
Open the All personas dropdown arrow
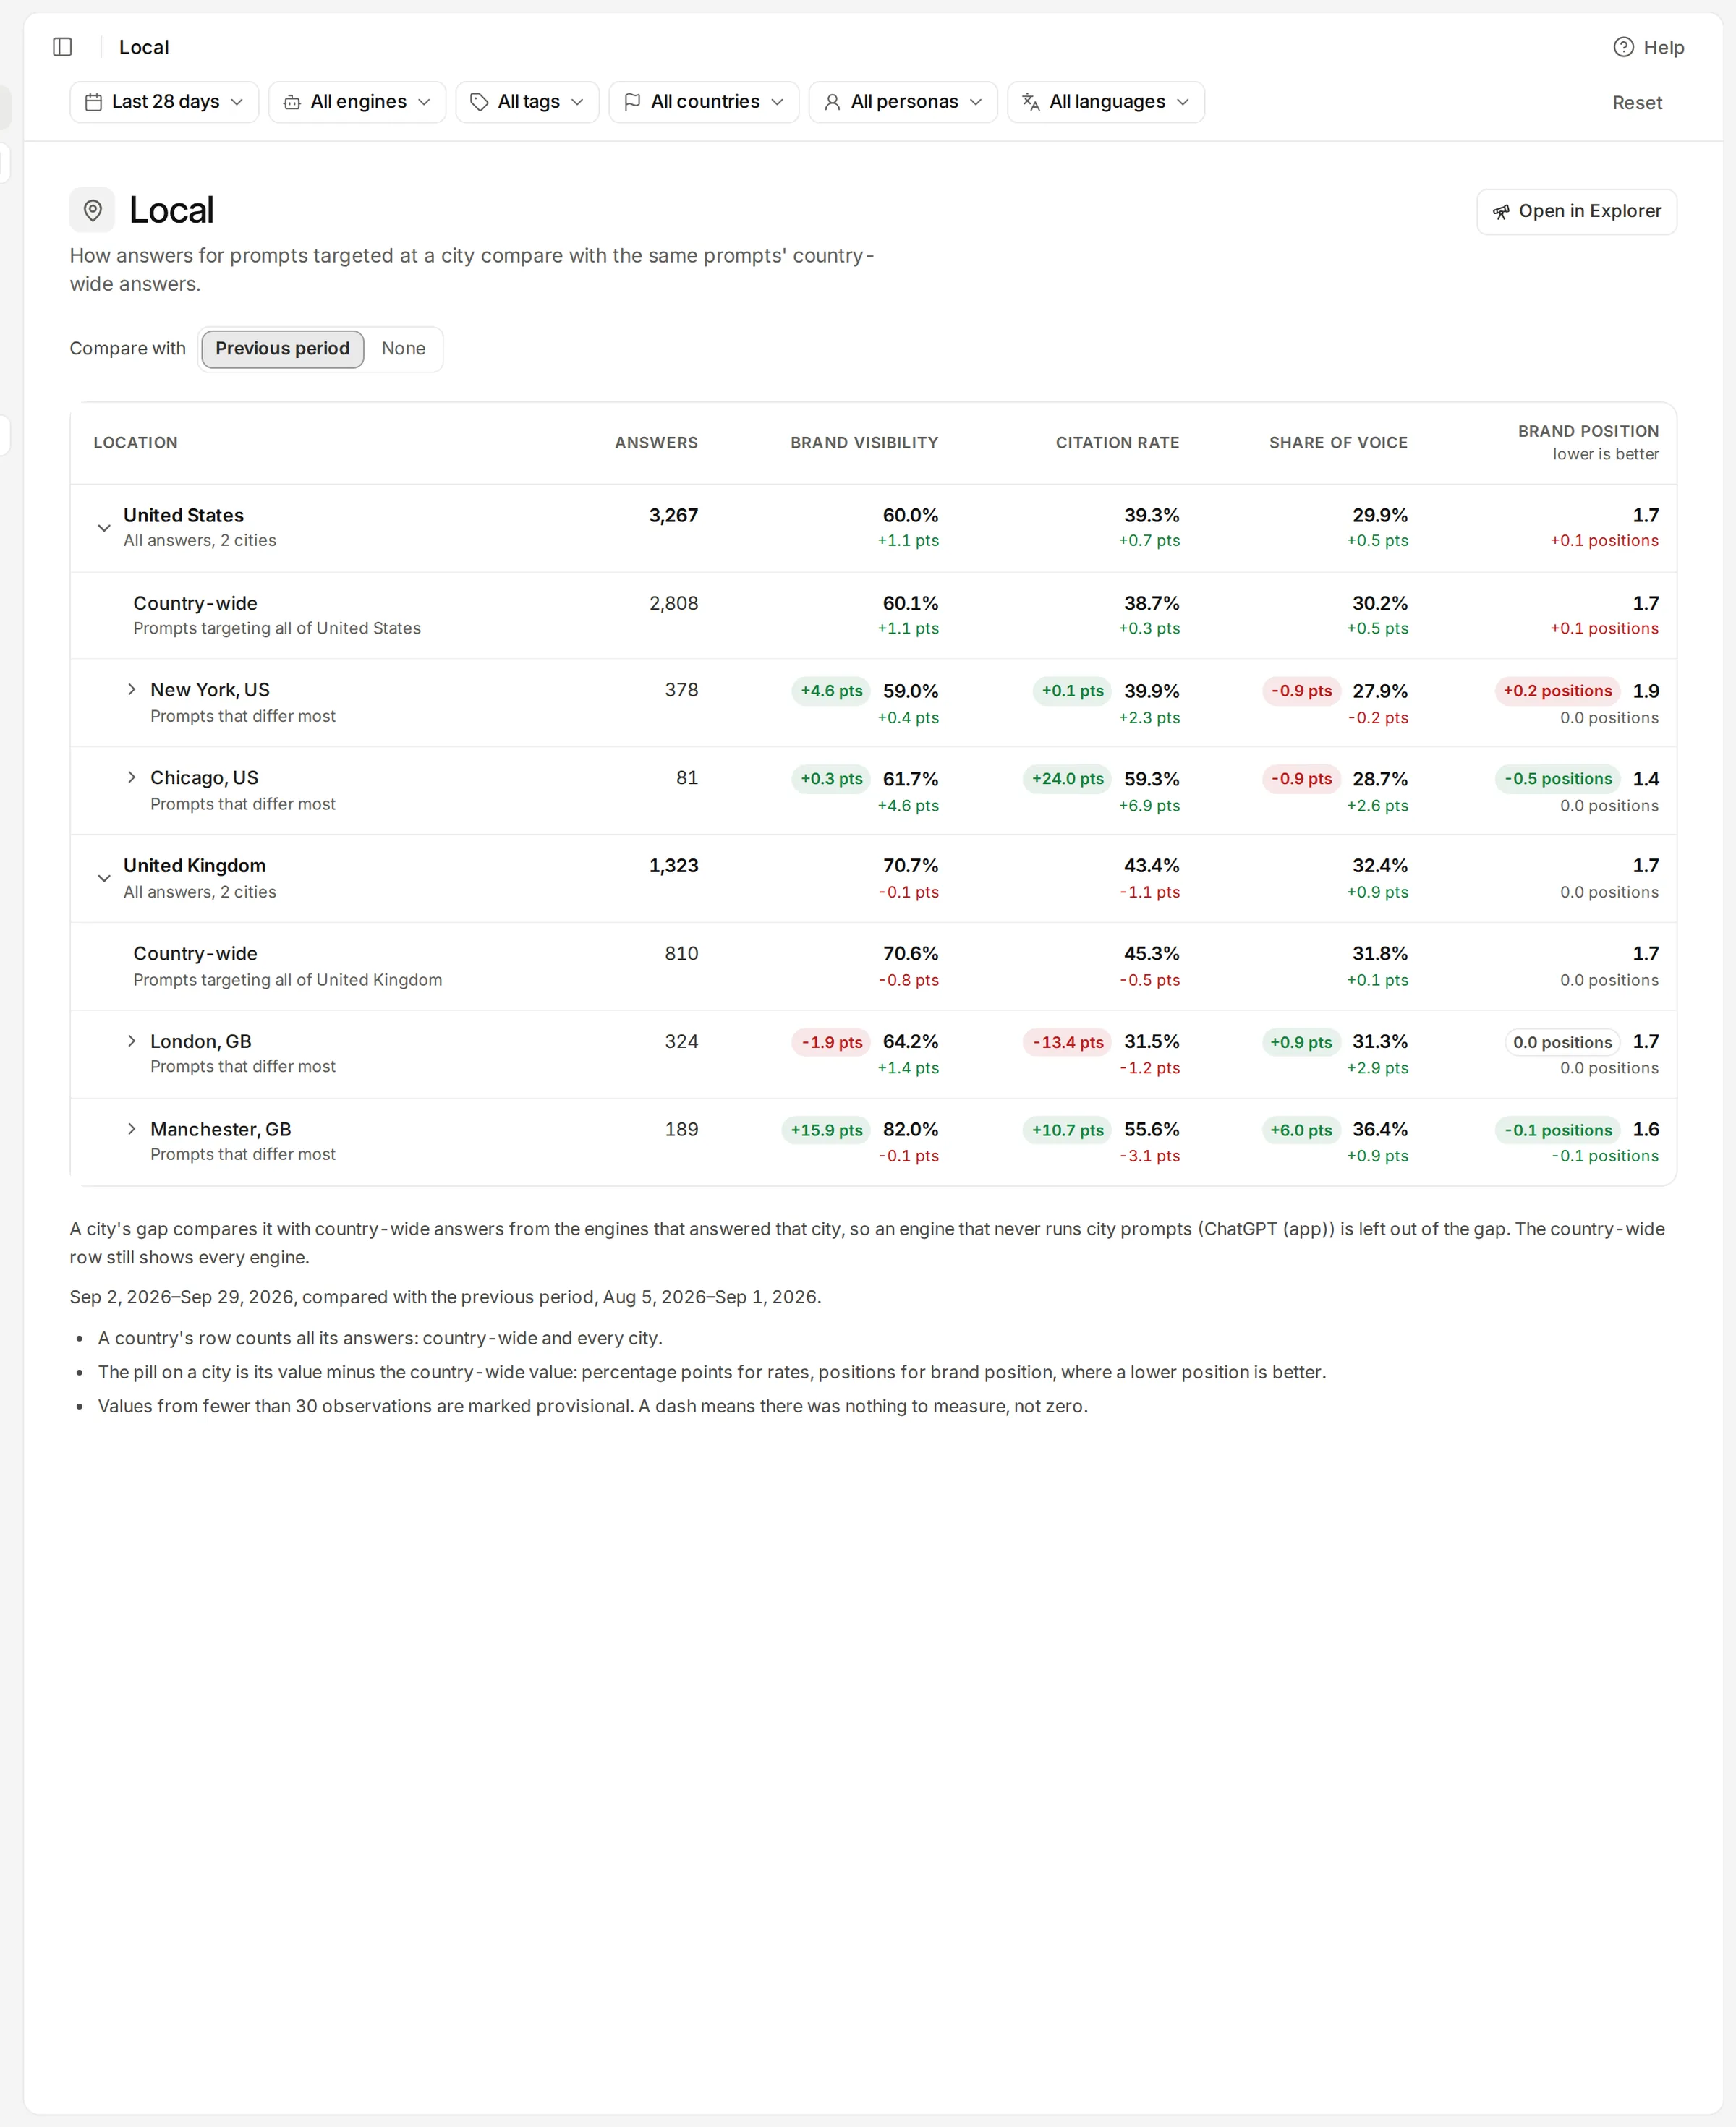tap(976, 102)
